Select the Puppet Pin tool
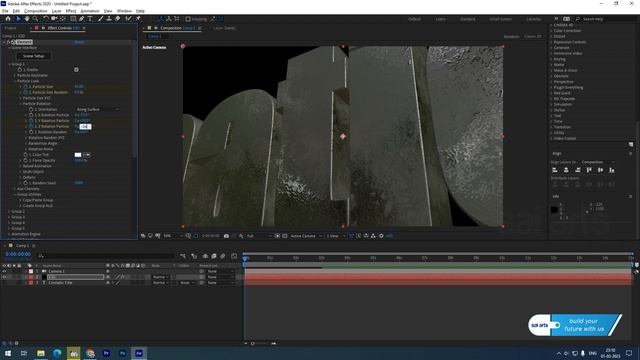Screen dimensions: 640x360 pos(138,19)
